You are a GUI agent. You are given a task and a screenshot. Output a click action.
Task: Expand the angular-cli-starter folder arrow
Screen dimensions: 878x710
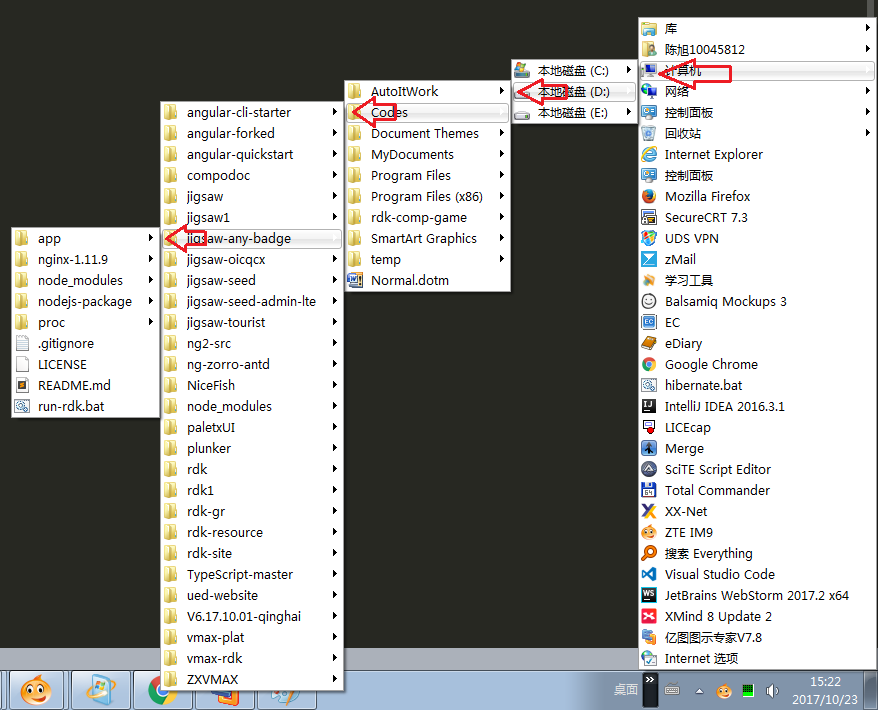click(x=334, y=112)
